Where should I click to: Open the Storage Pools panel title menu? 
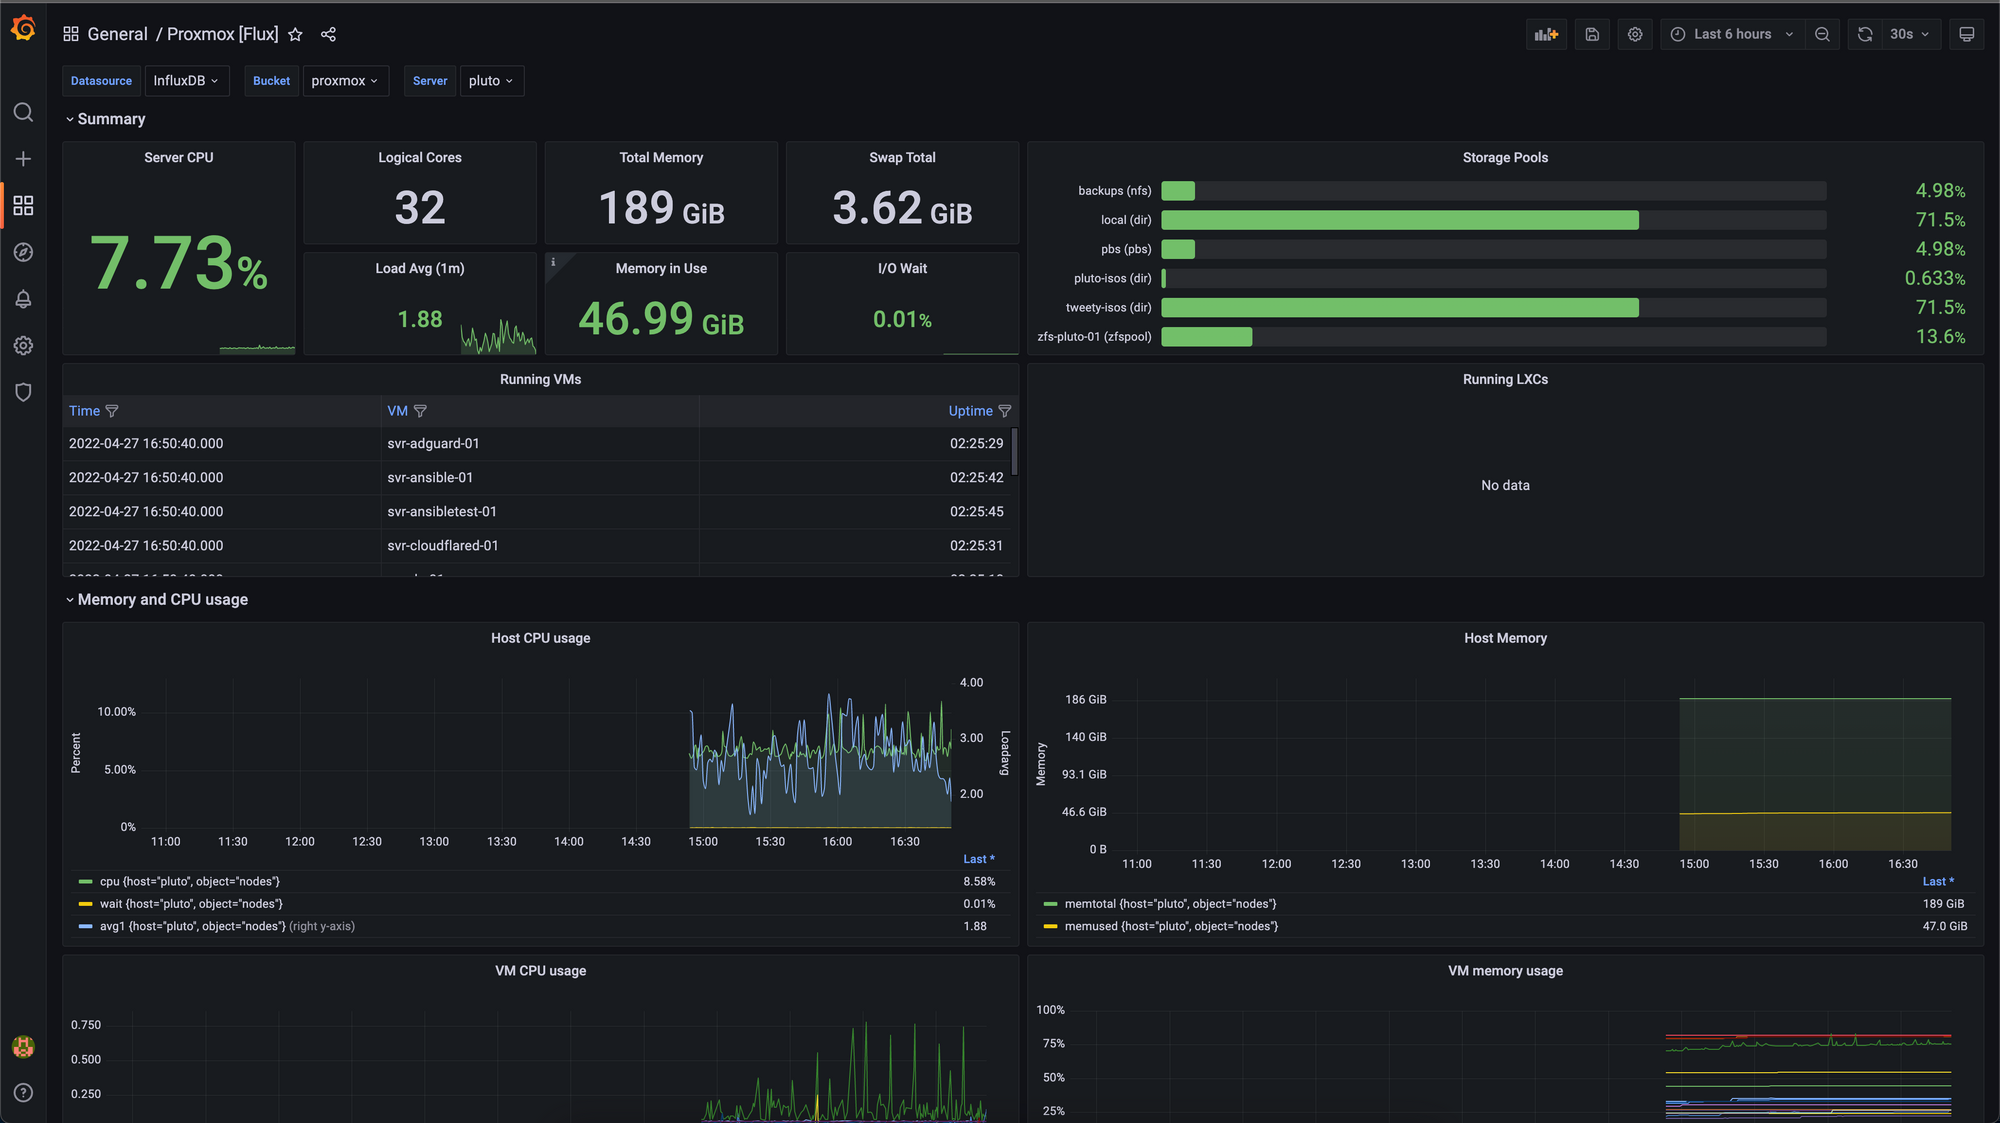(x=1505, y=158)
